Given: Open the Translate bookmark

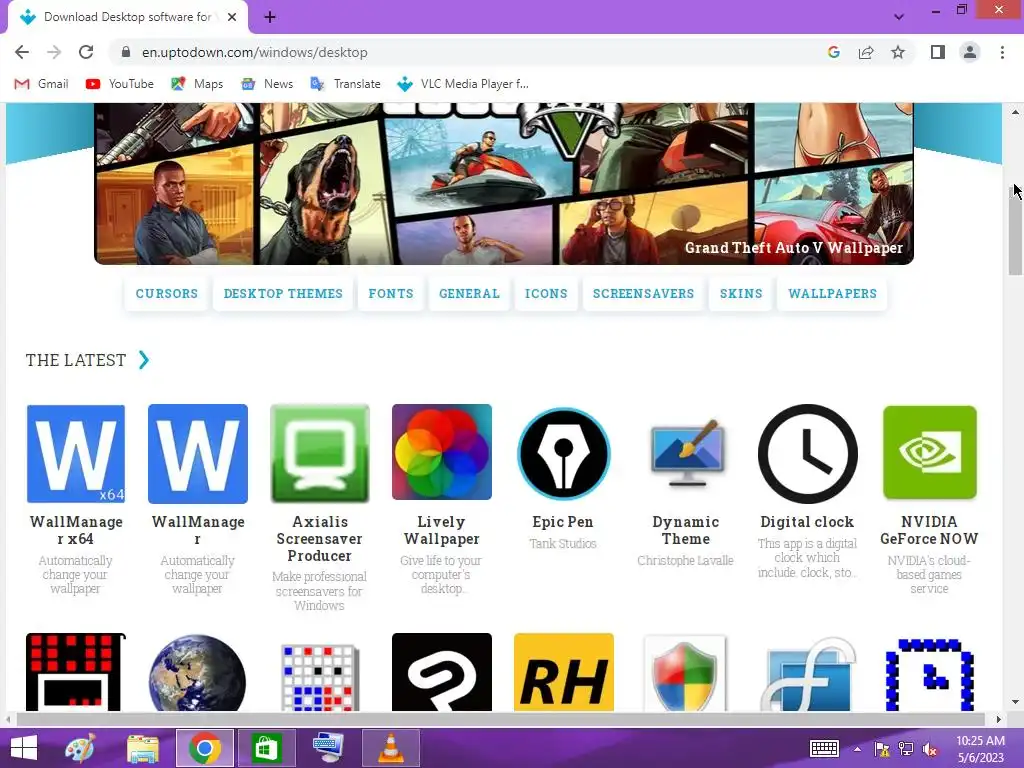Looking at the screenshot, I should (x=345, y=84).
